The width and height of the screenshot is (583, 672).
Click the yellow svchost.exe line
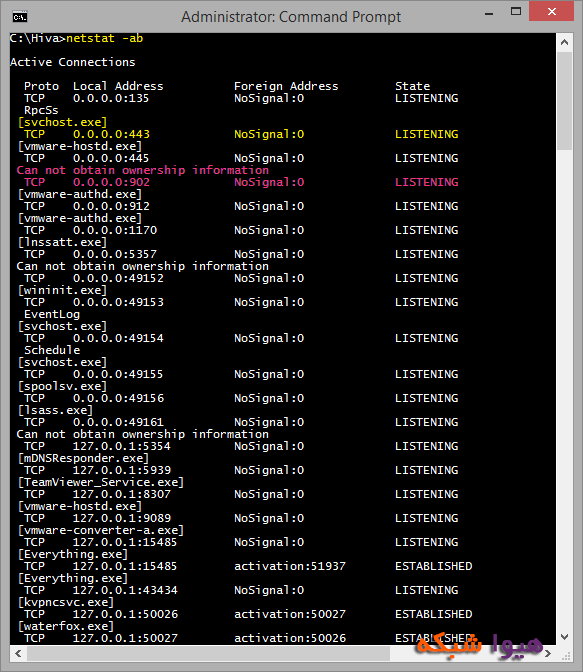click(62, 122)
